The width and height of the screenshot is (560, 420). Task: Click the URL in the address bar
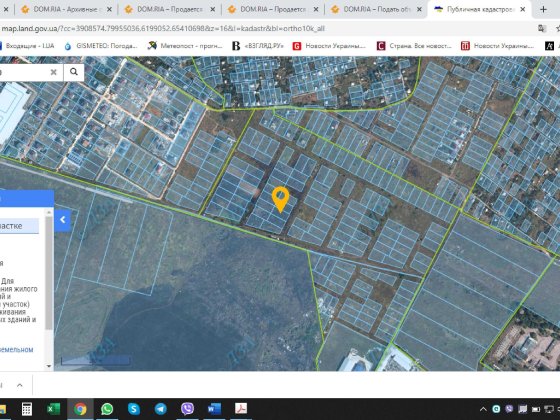pyautogui.click(x=163, y=28)
